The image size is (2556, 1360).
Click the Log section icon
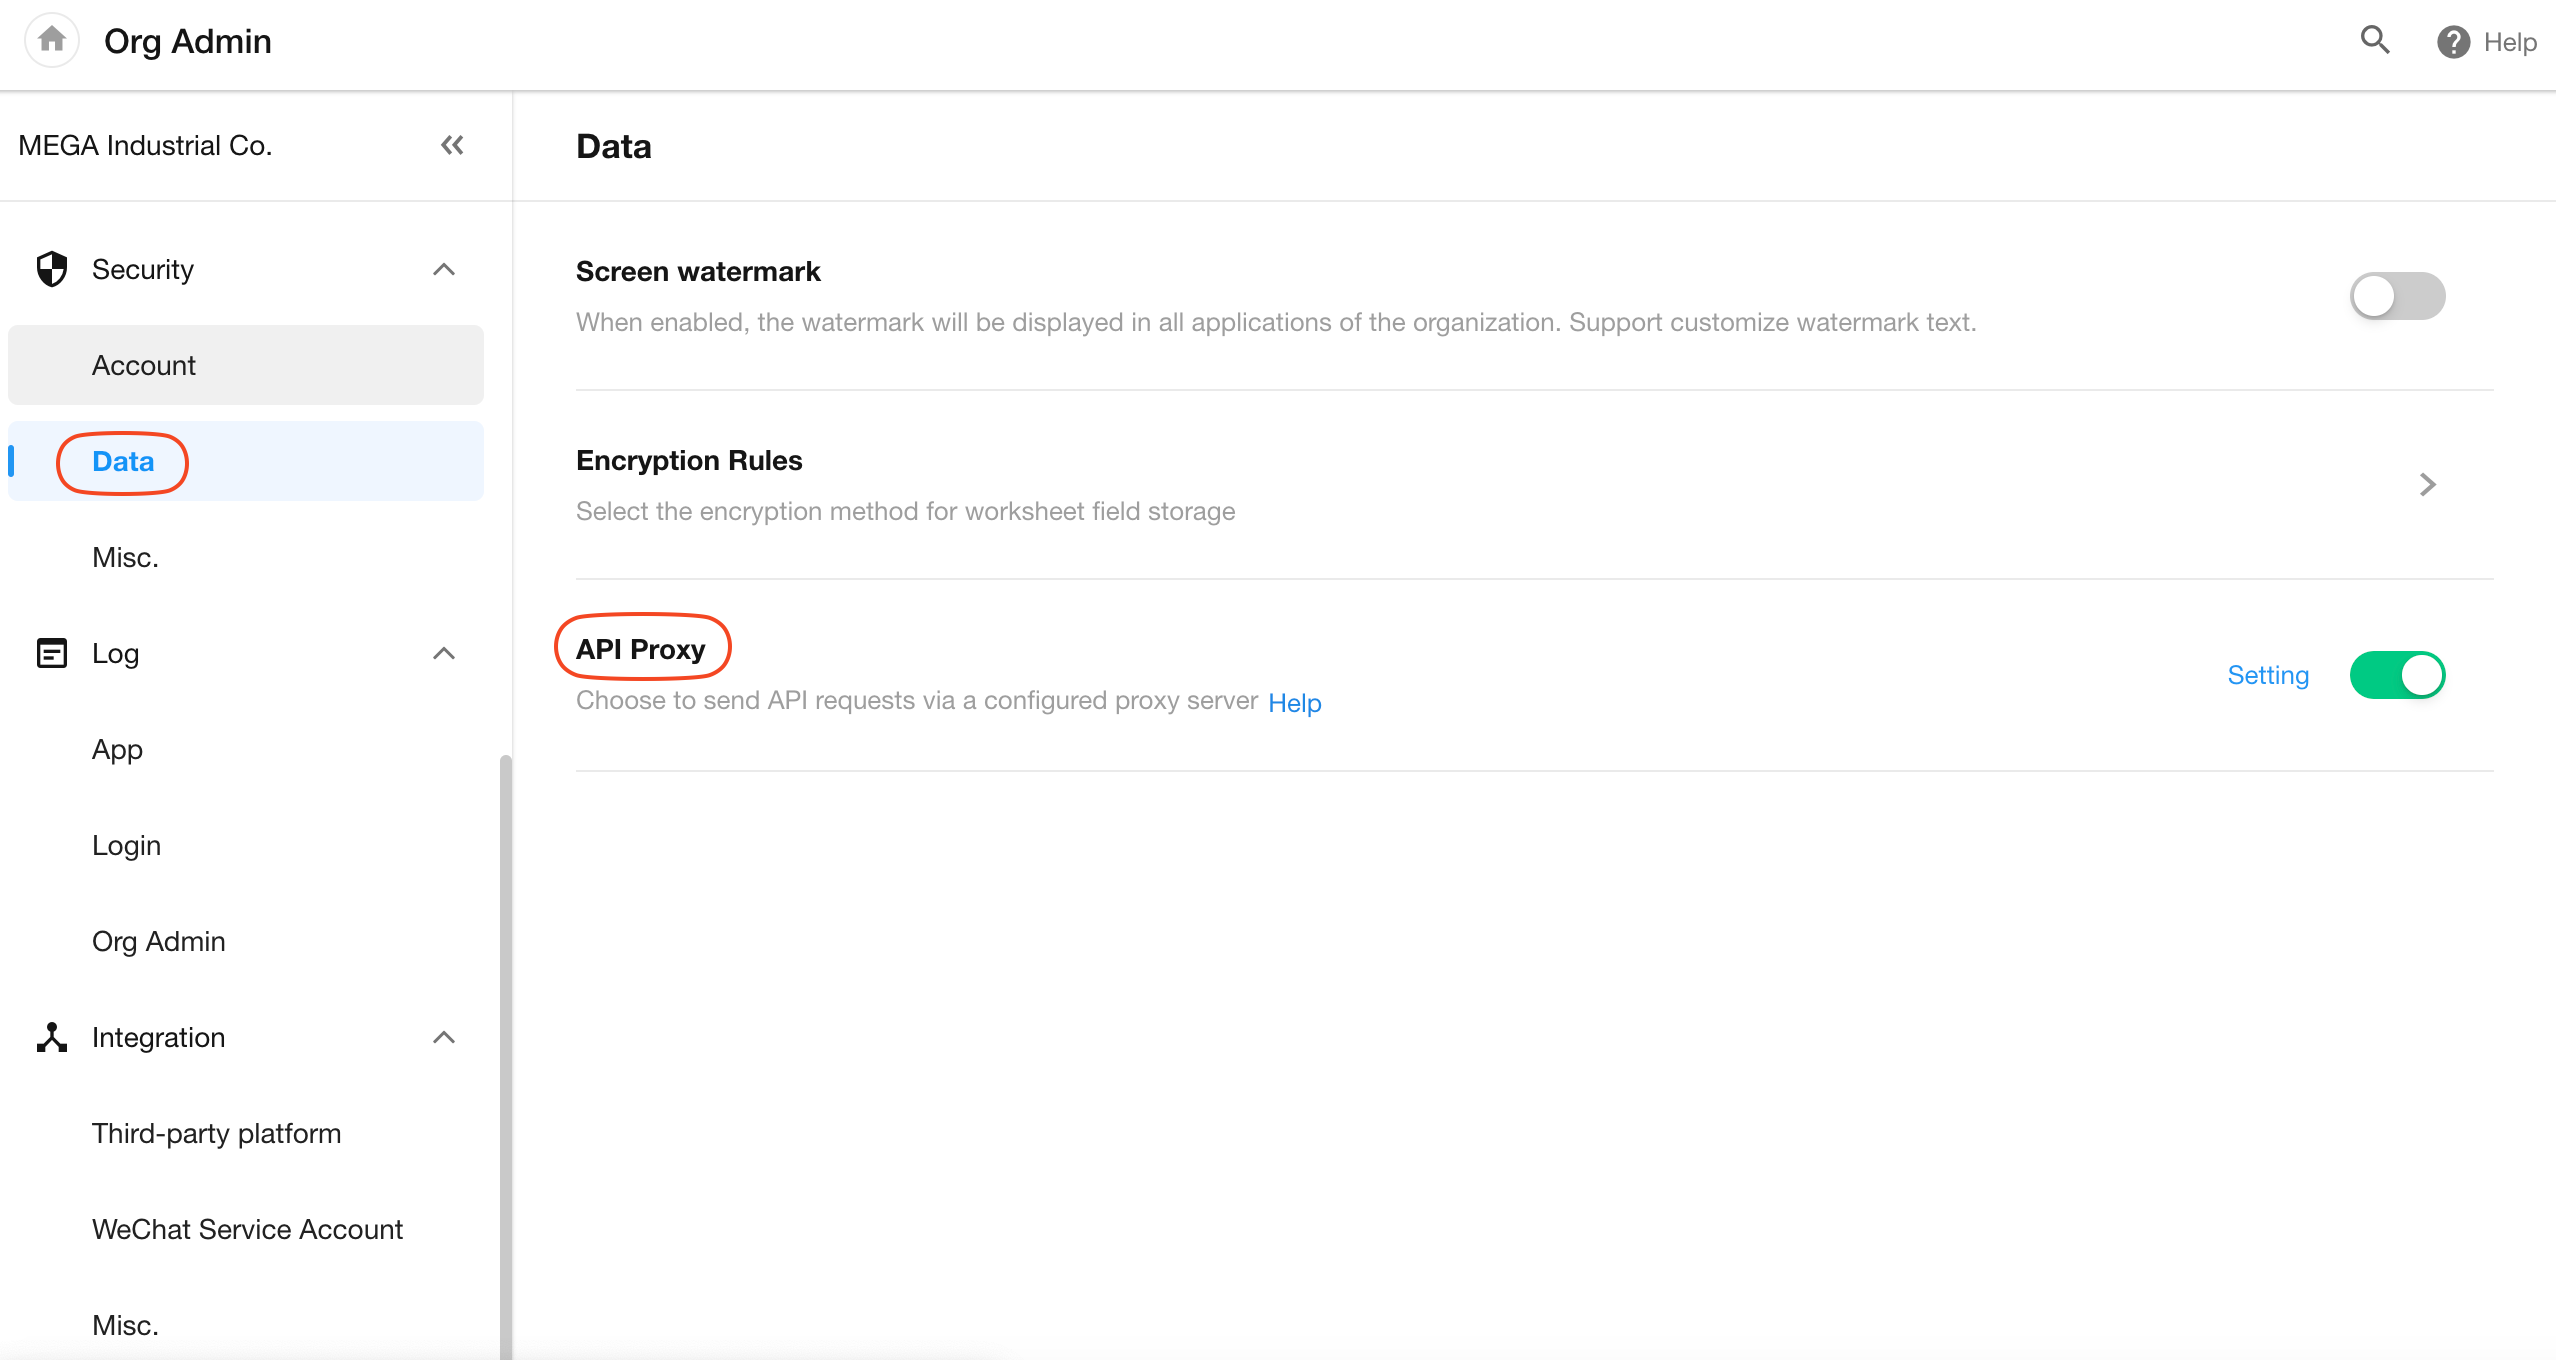coord(51,653)
